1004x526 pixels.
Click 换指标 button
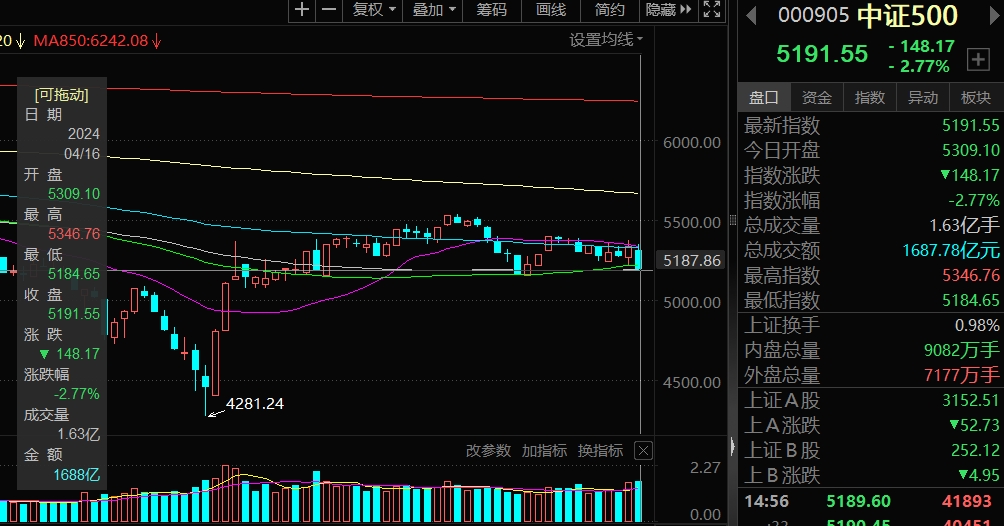click(x=600, y=451)
